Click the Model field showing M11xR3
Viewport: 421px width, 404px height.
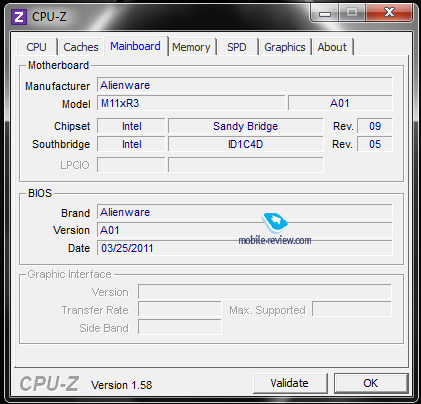coord(191,103)
